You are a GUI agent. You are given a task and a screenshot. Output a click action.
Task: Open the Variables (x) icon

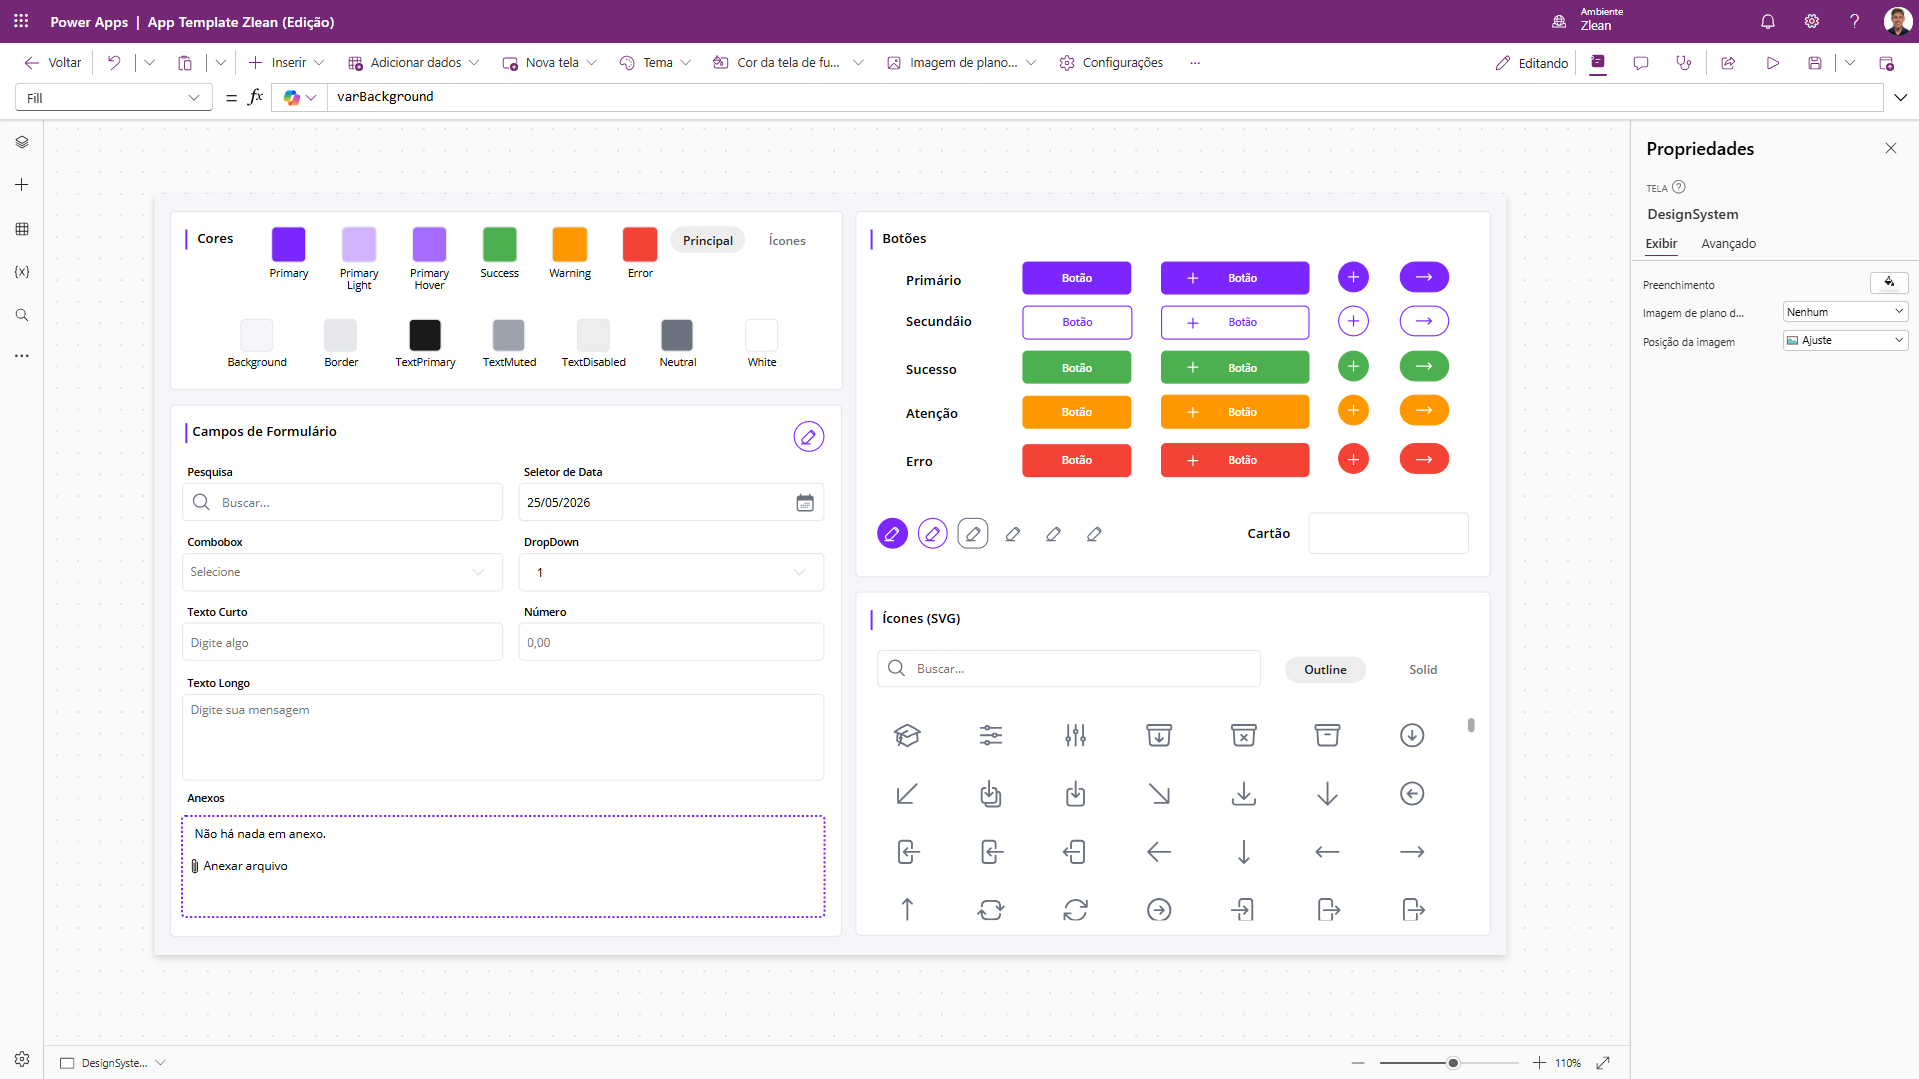tap(22, 272)
